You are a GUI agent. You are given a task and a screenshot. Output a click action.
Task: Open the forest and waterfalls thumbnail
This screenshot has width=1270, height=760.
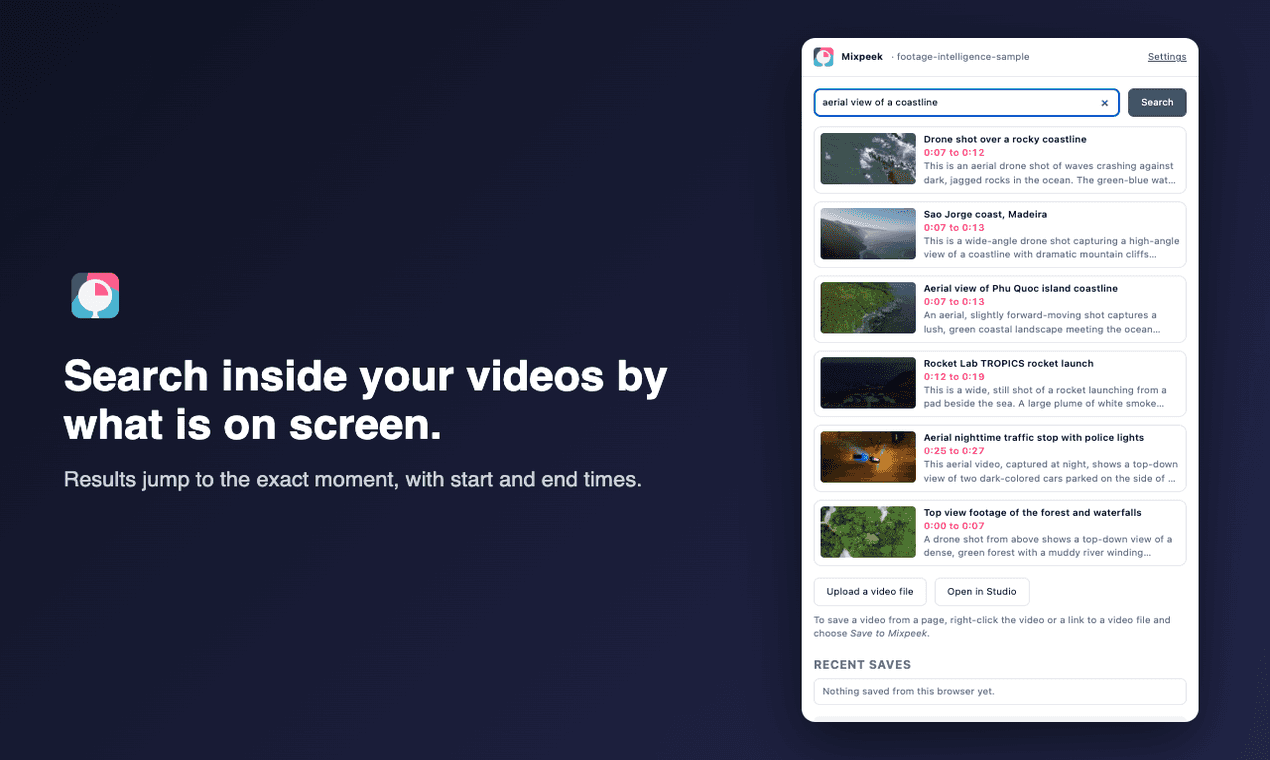click(x=868, y=532)
